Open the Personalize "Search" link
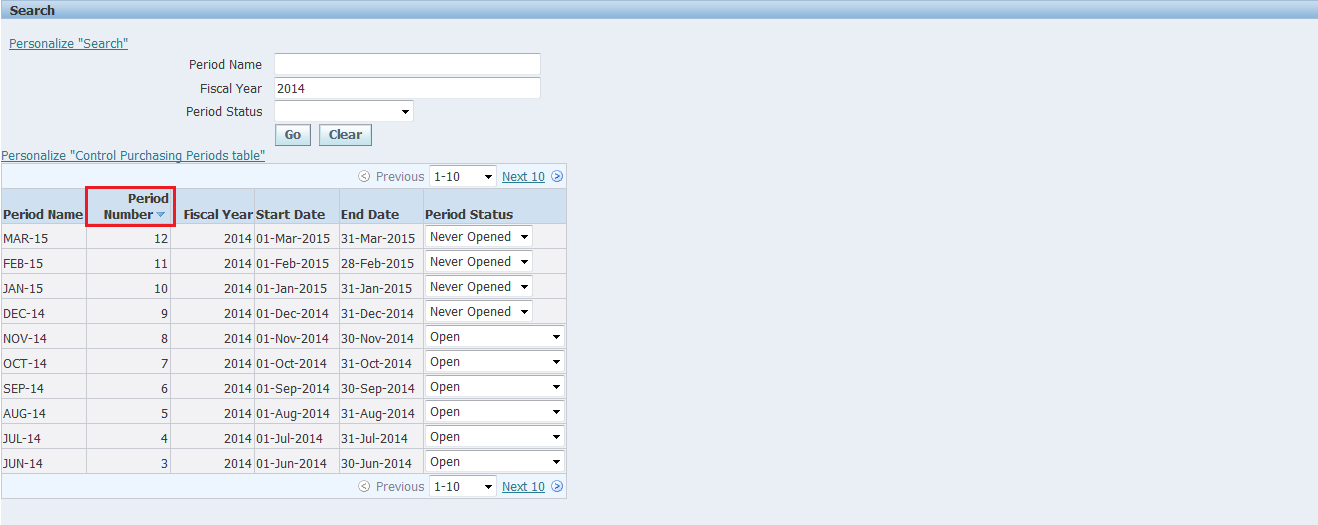The height and width of the screenshot is (525, 1318). tap(69, 44)
